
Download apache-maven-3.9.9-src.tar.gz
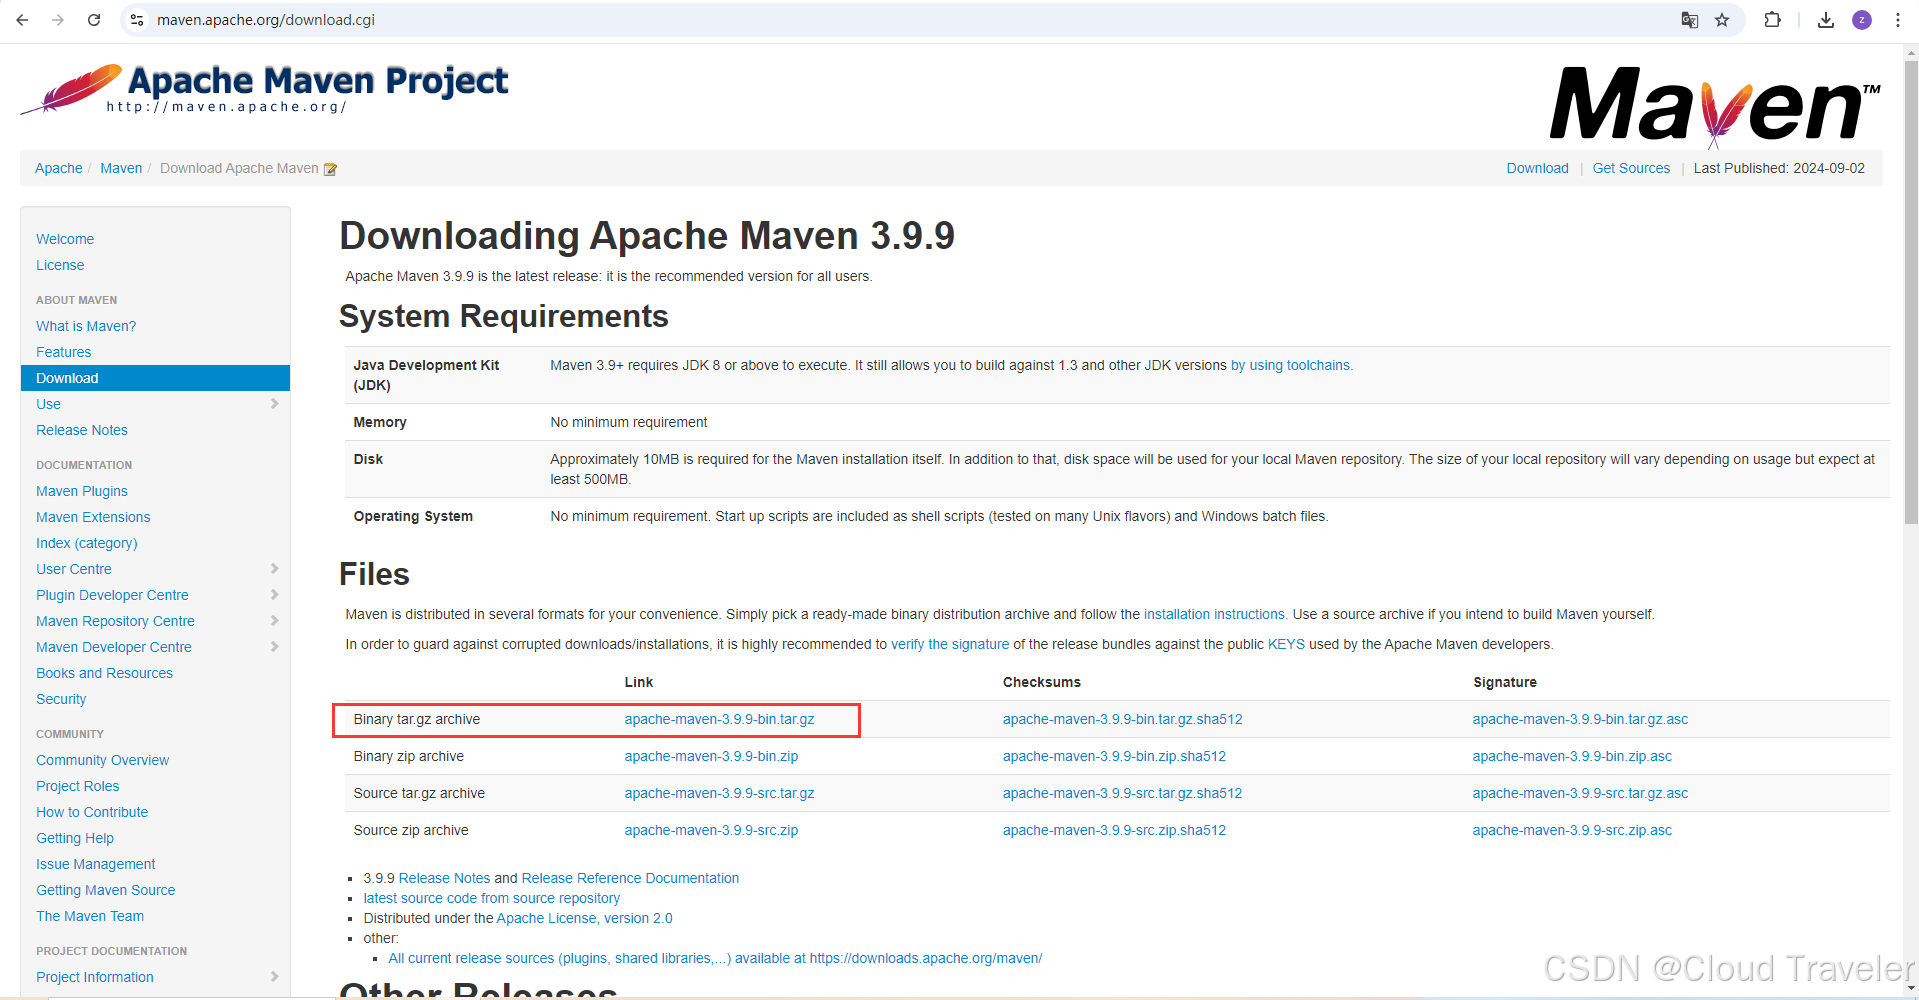pos(719,793)
